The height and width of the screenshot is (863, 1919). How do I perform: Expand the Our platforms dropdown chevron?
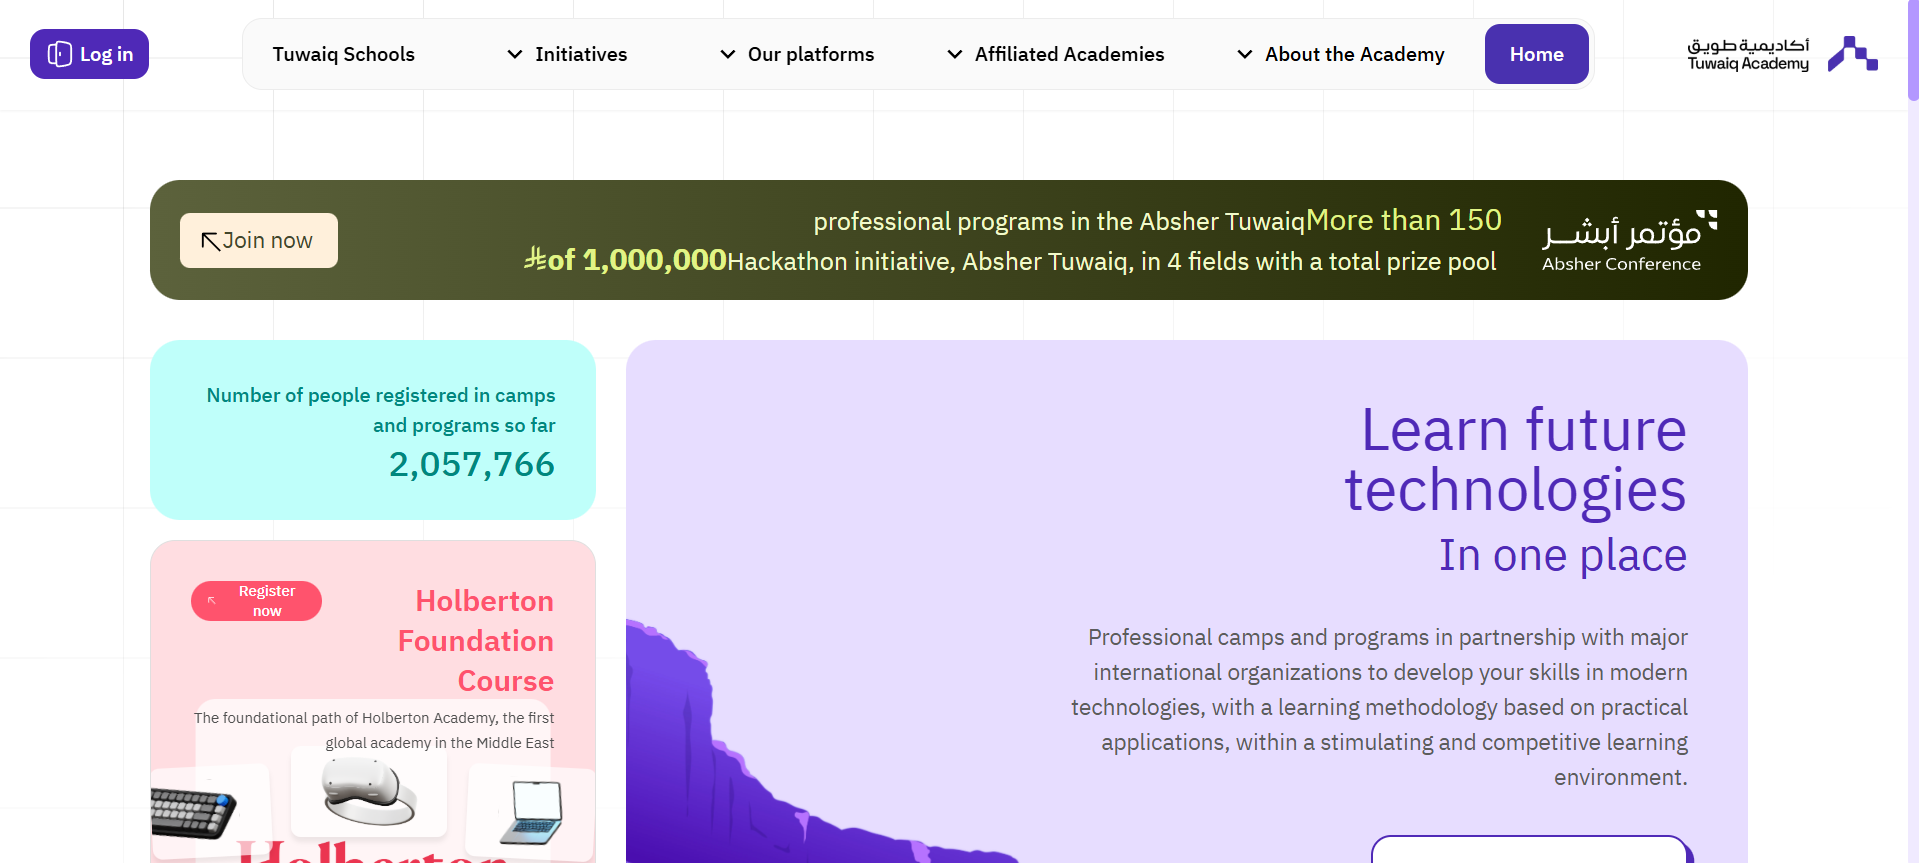[728, 54]
